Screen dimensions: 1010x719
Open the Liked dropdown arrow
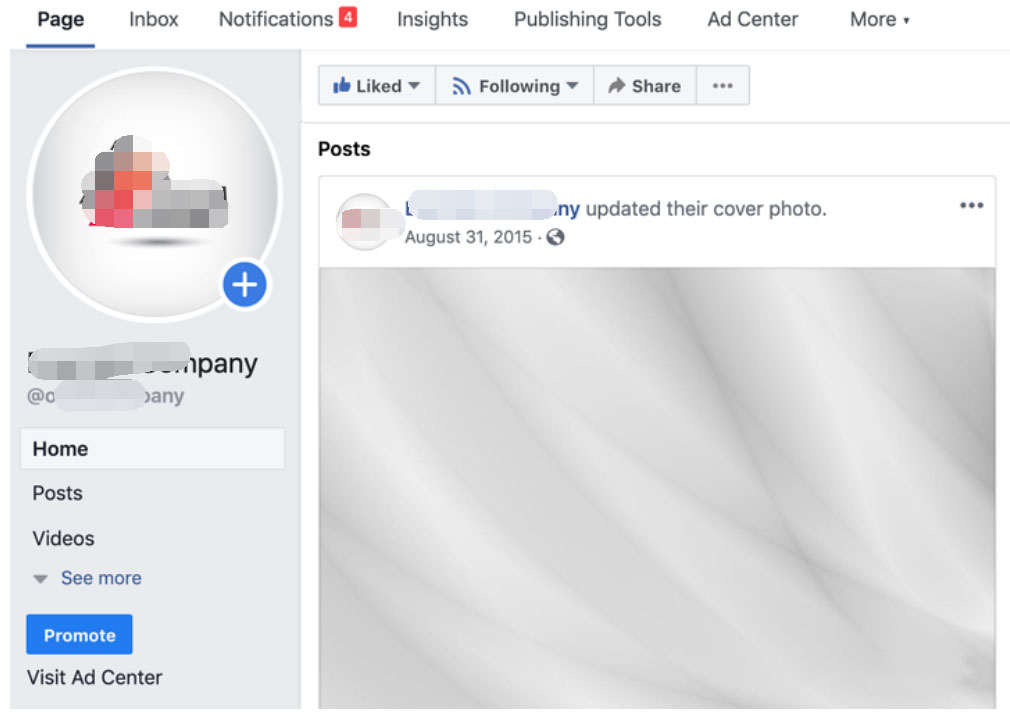pos(414,86)
